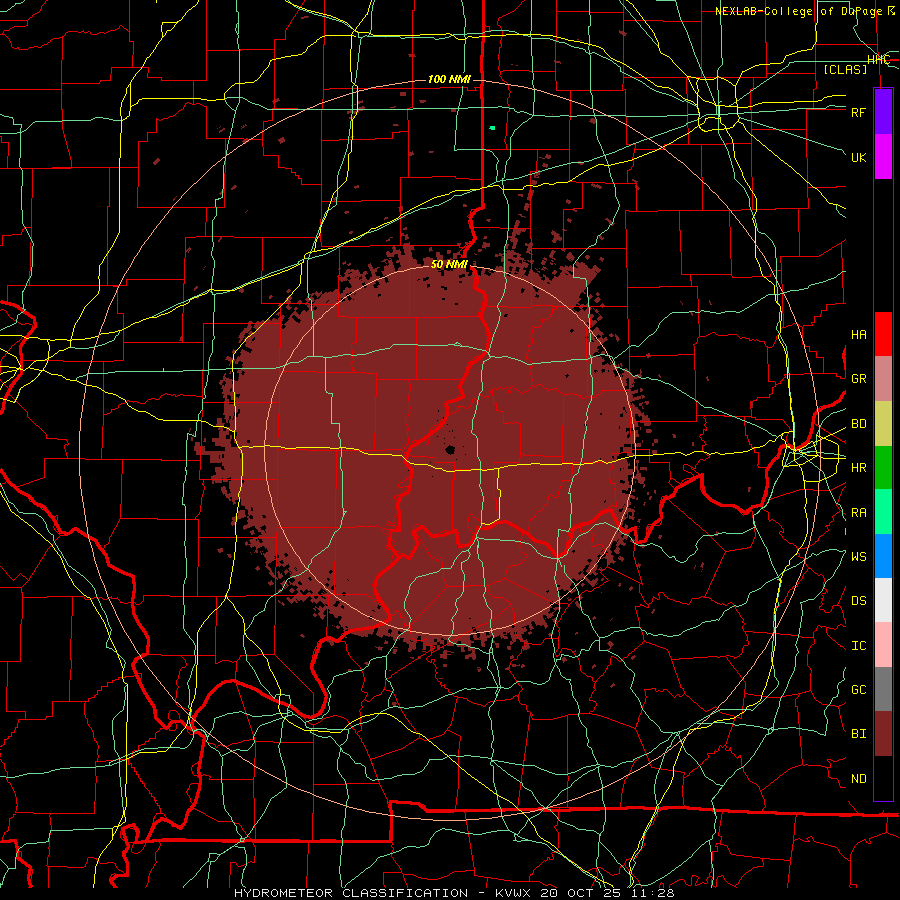Click the small green RA echo pixel
The height and width of the screenshot is (900, 900).
click(x=492, y=128)
